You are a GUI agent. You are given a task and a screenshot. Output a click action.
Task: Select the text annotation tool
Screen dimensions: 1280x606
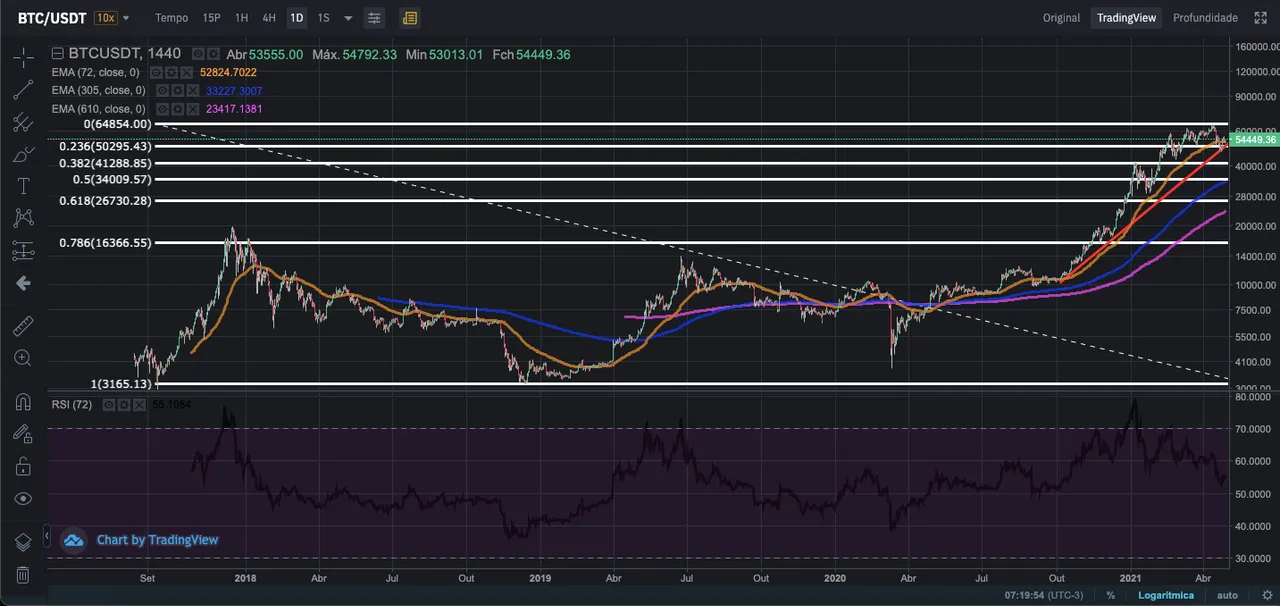tap(23, 186)
